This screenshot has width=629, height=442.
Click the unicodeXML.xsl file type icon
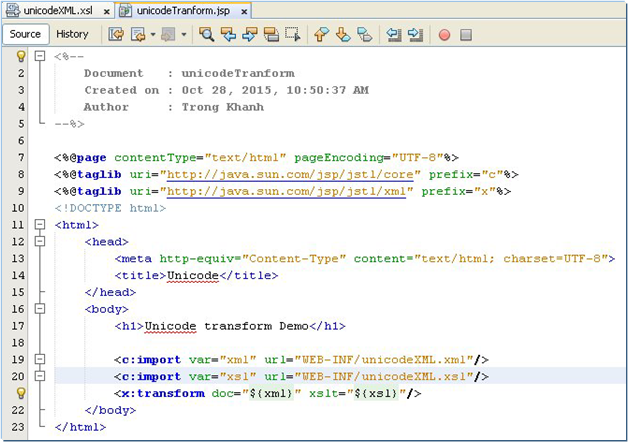13,10
